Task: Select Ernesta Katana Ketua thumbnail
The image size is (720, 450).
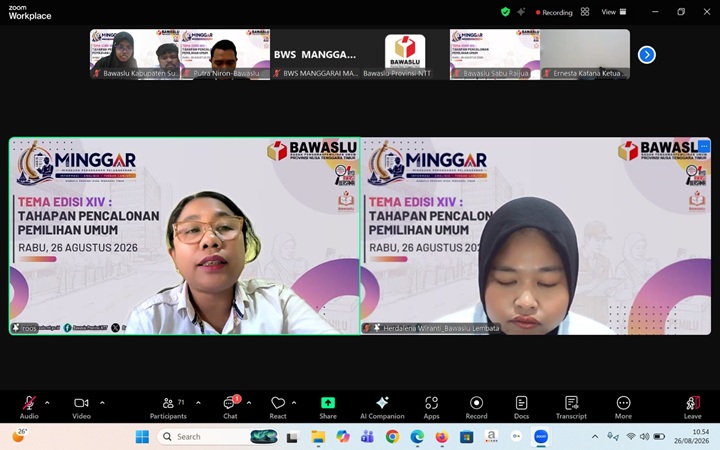Action: pyautogui.click(x=585, y=54)
